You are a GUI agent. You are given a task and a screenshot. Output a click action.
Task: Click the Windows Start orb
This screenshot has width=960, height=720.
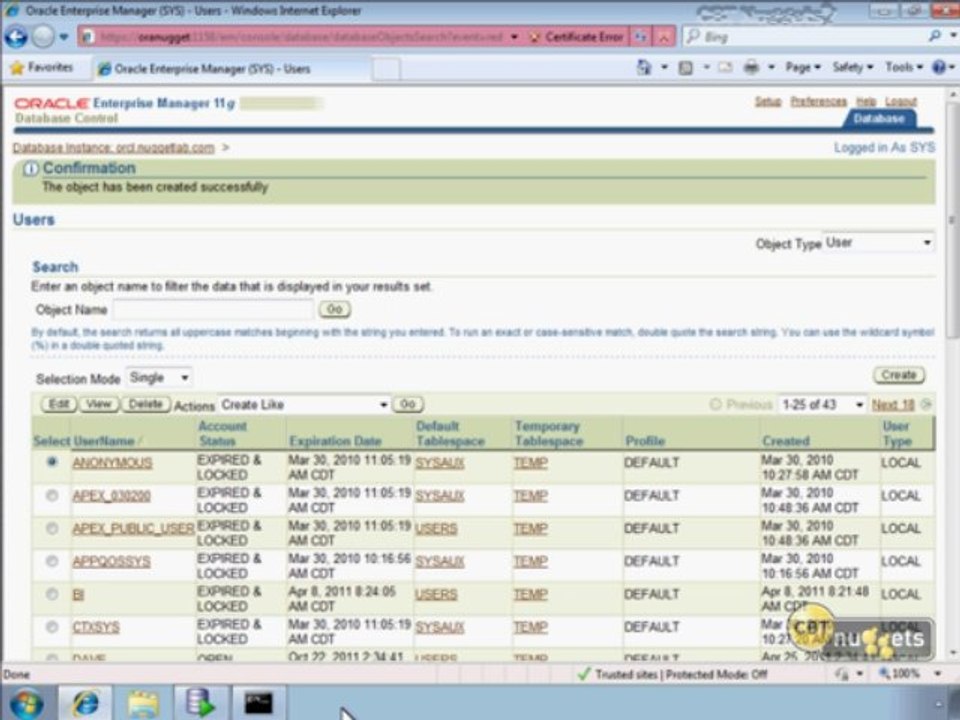(x=26, y=703)
